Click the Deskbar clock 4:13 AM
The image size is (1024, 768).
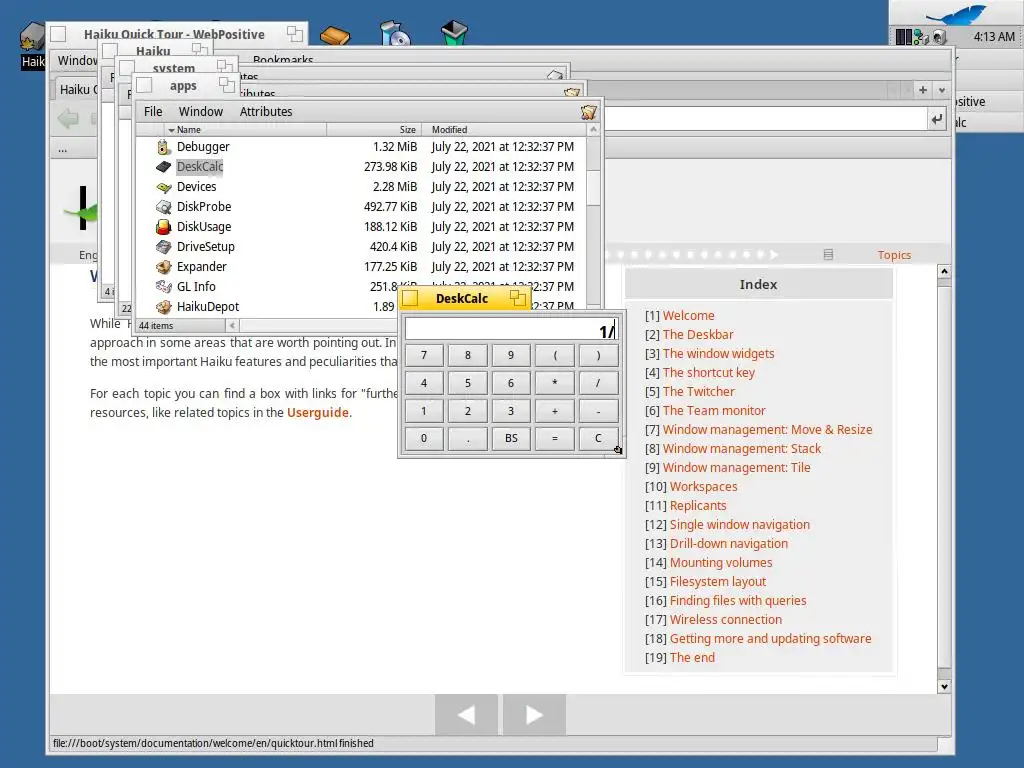[x=994, y=37]
